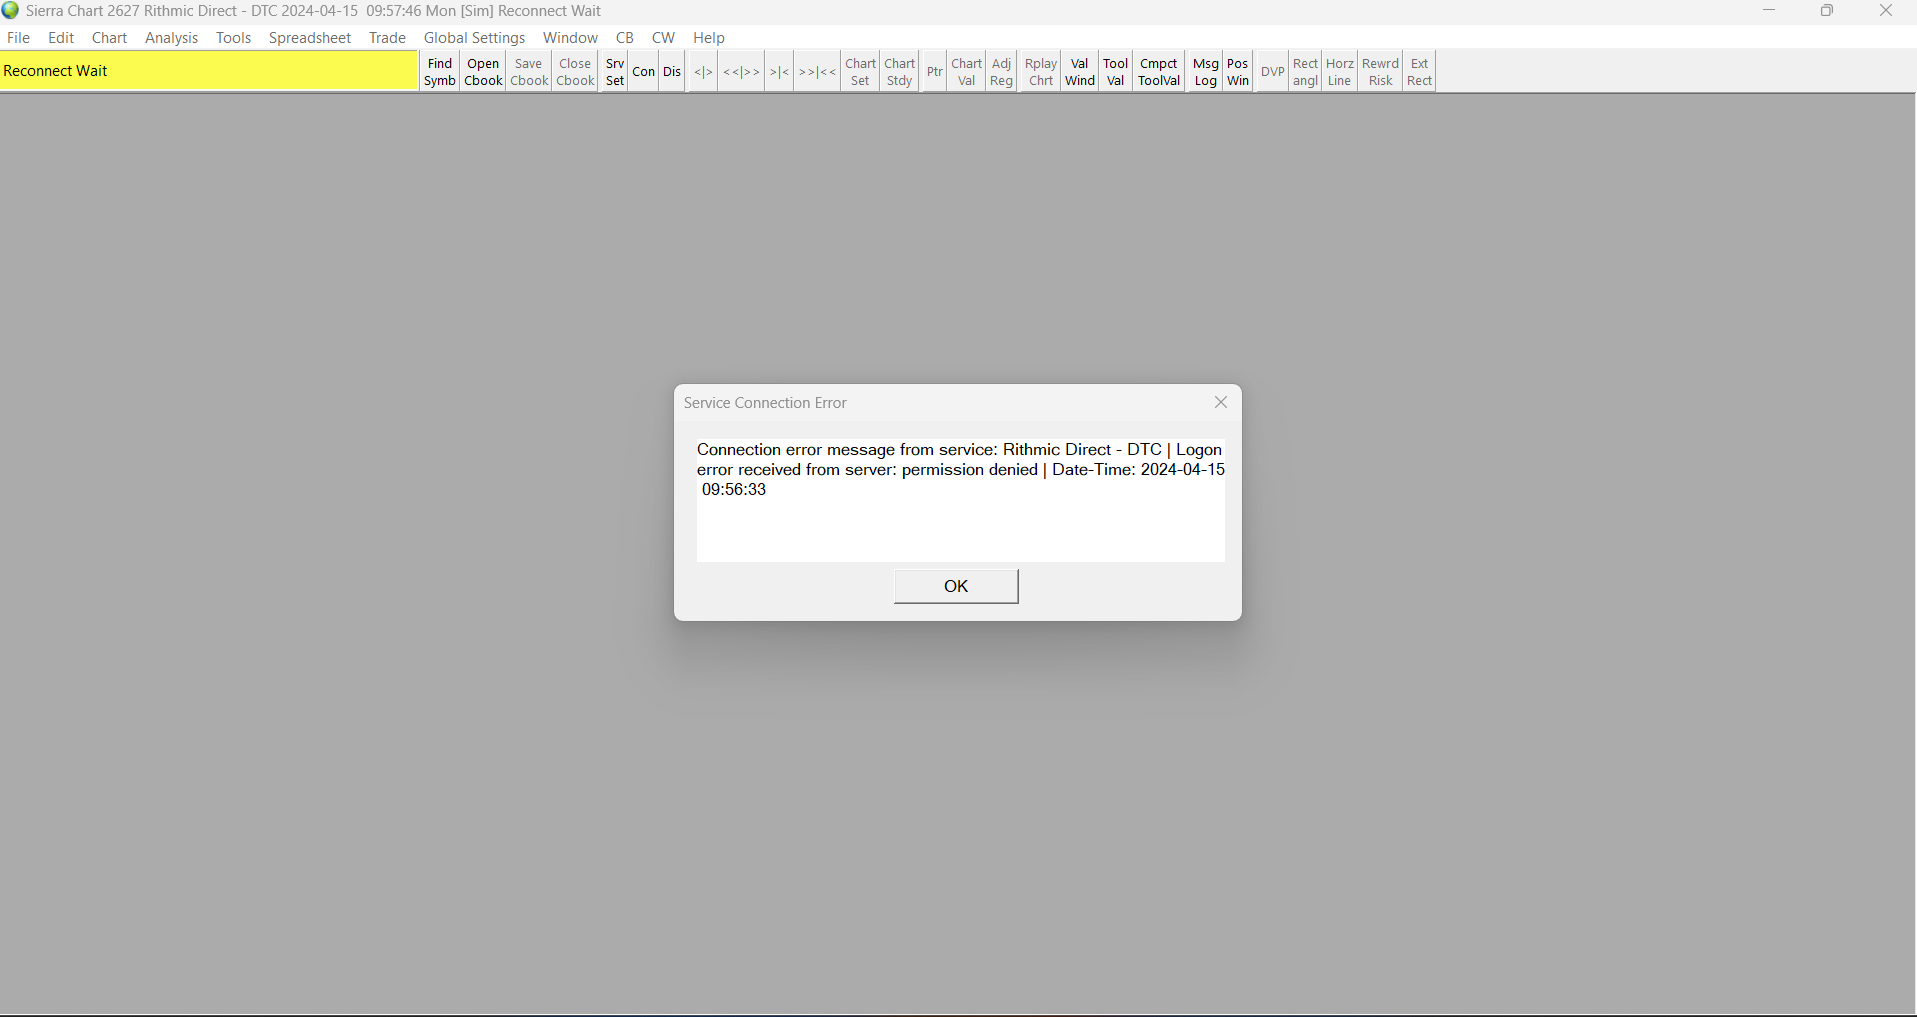Click the >|< bar spacing button

[780, 72]
